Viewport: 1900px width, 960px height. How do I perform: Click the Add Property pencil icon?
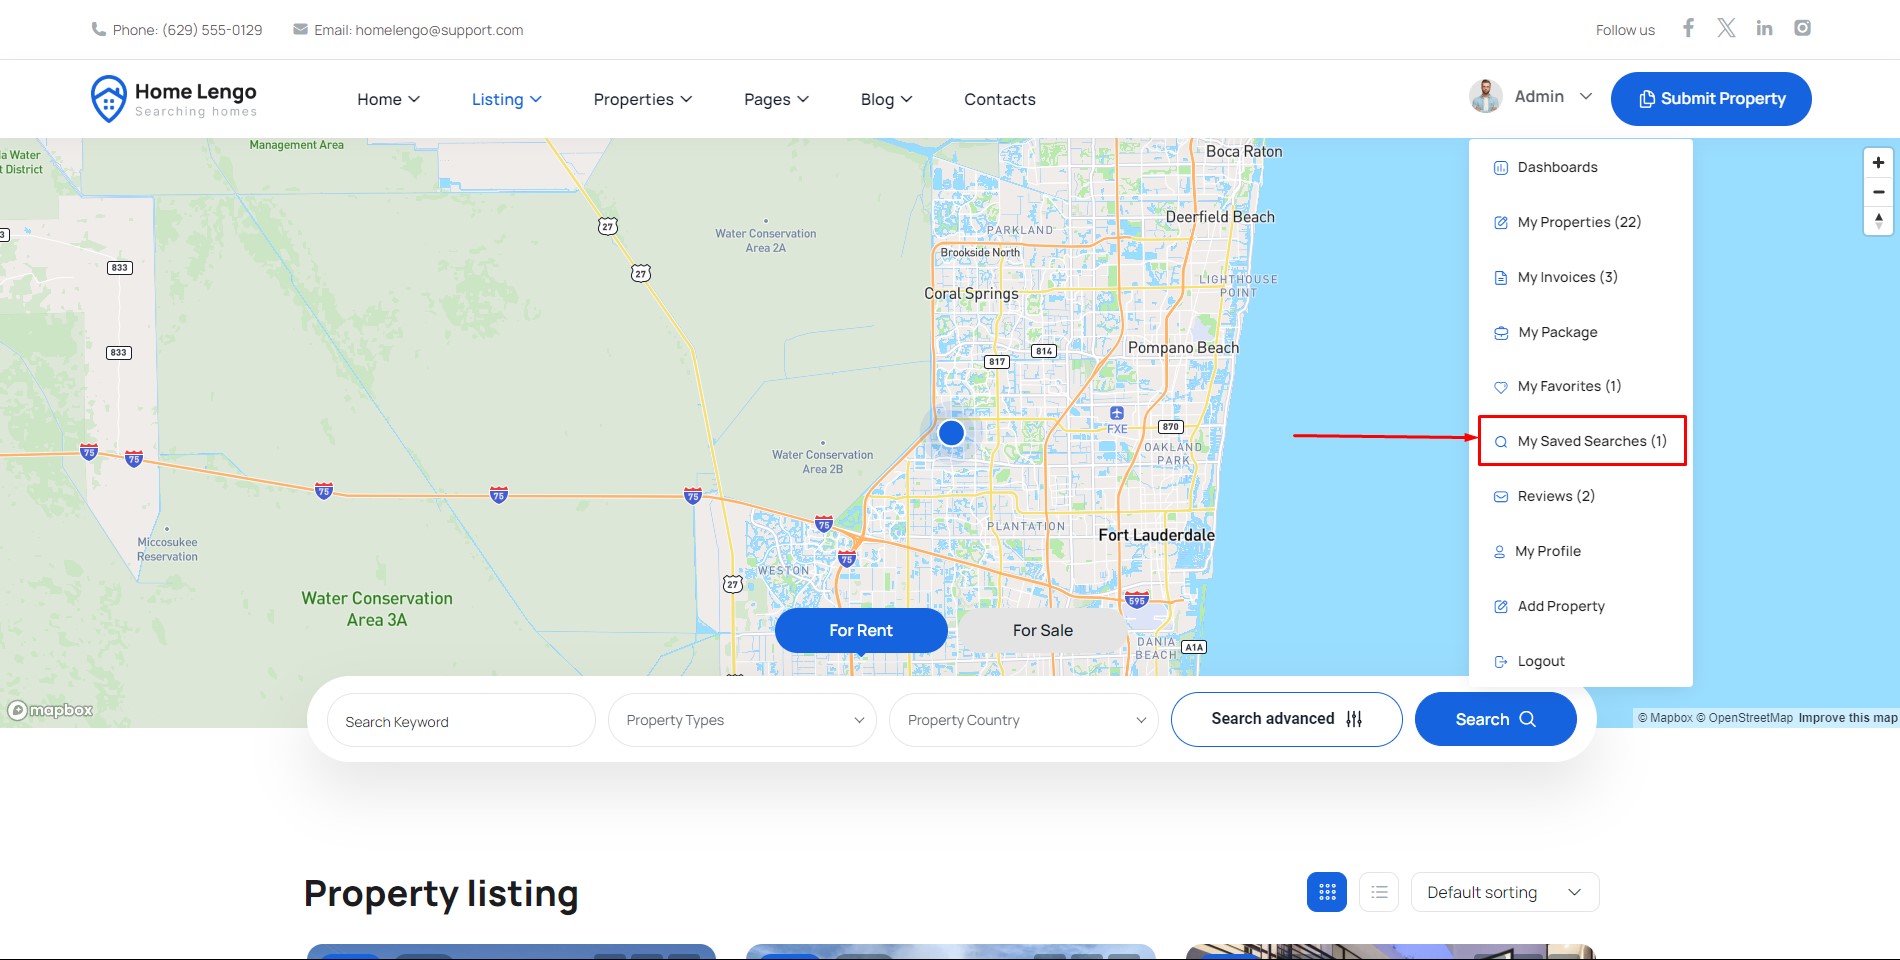(x=1500, y=607)
